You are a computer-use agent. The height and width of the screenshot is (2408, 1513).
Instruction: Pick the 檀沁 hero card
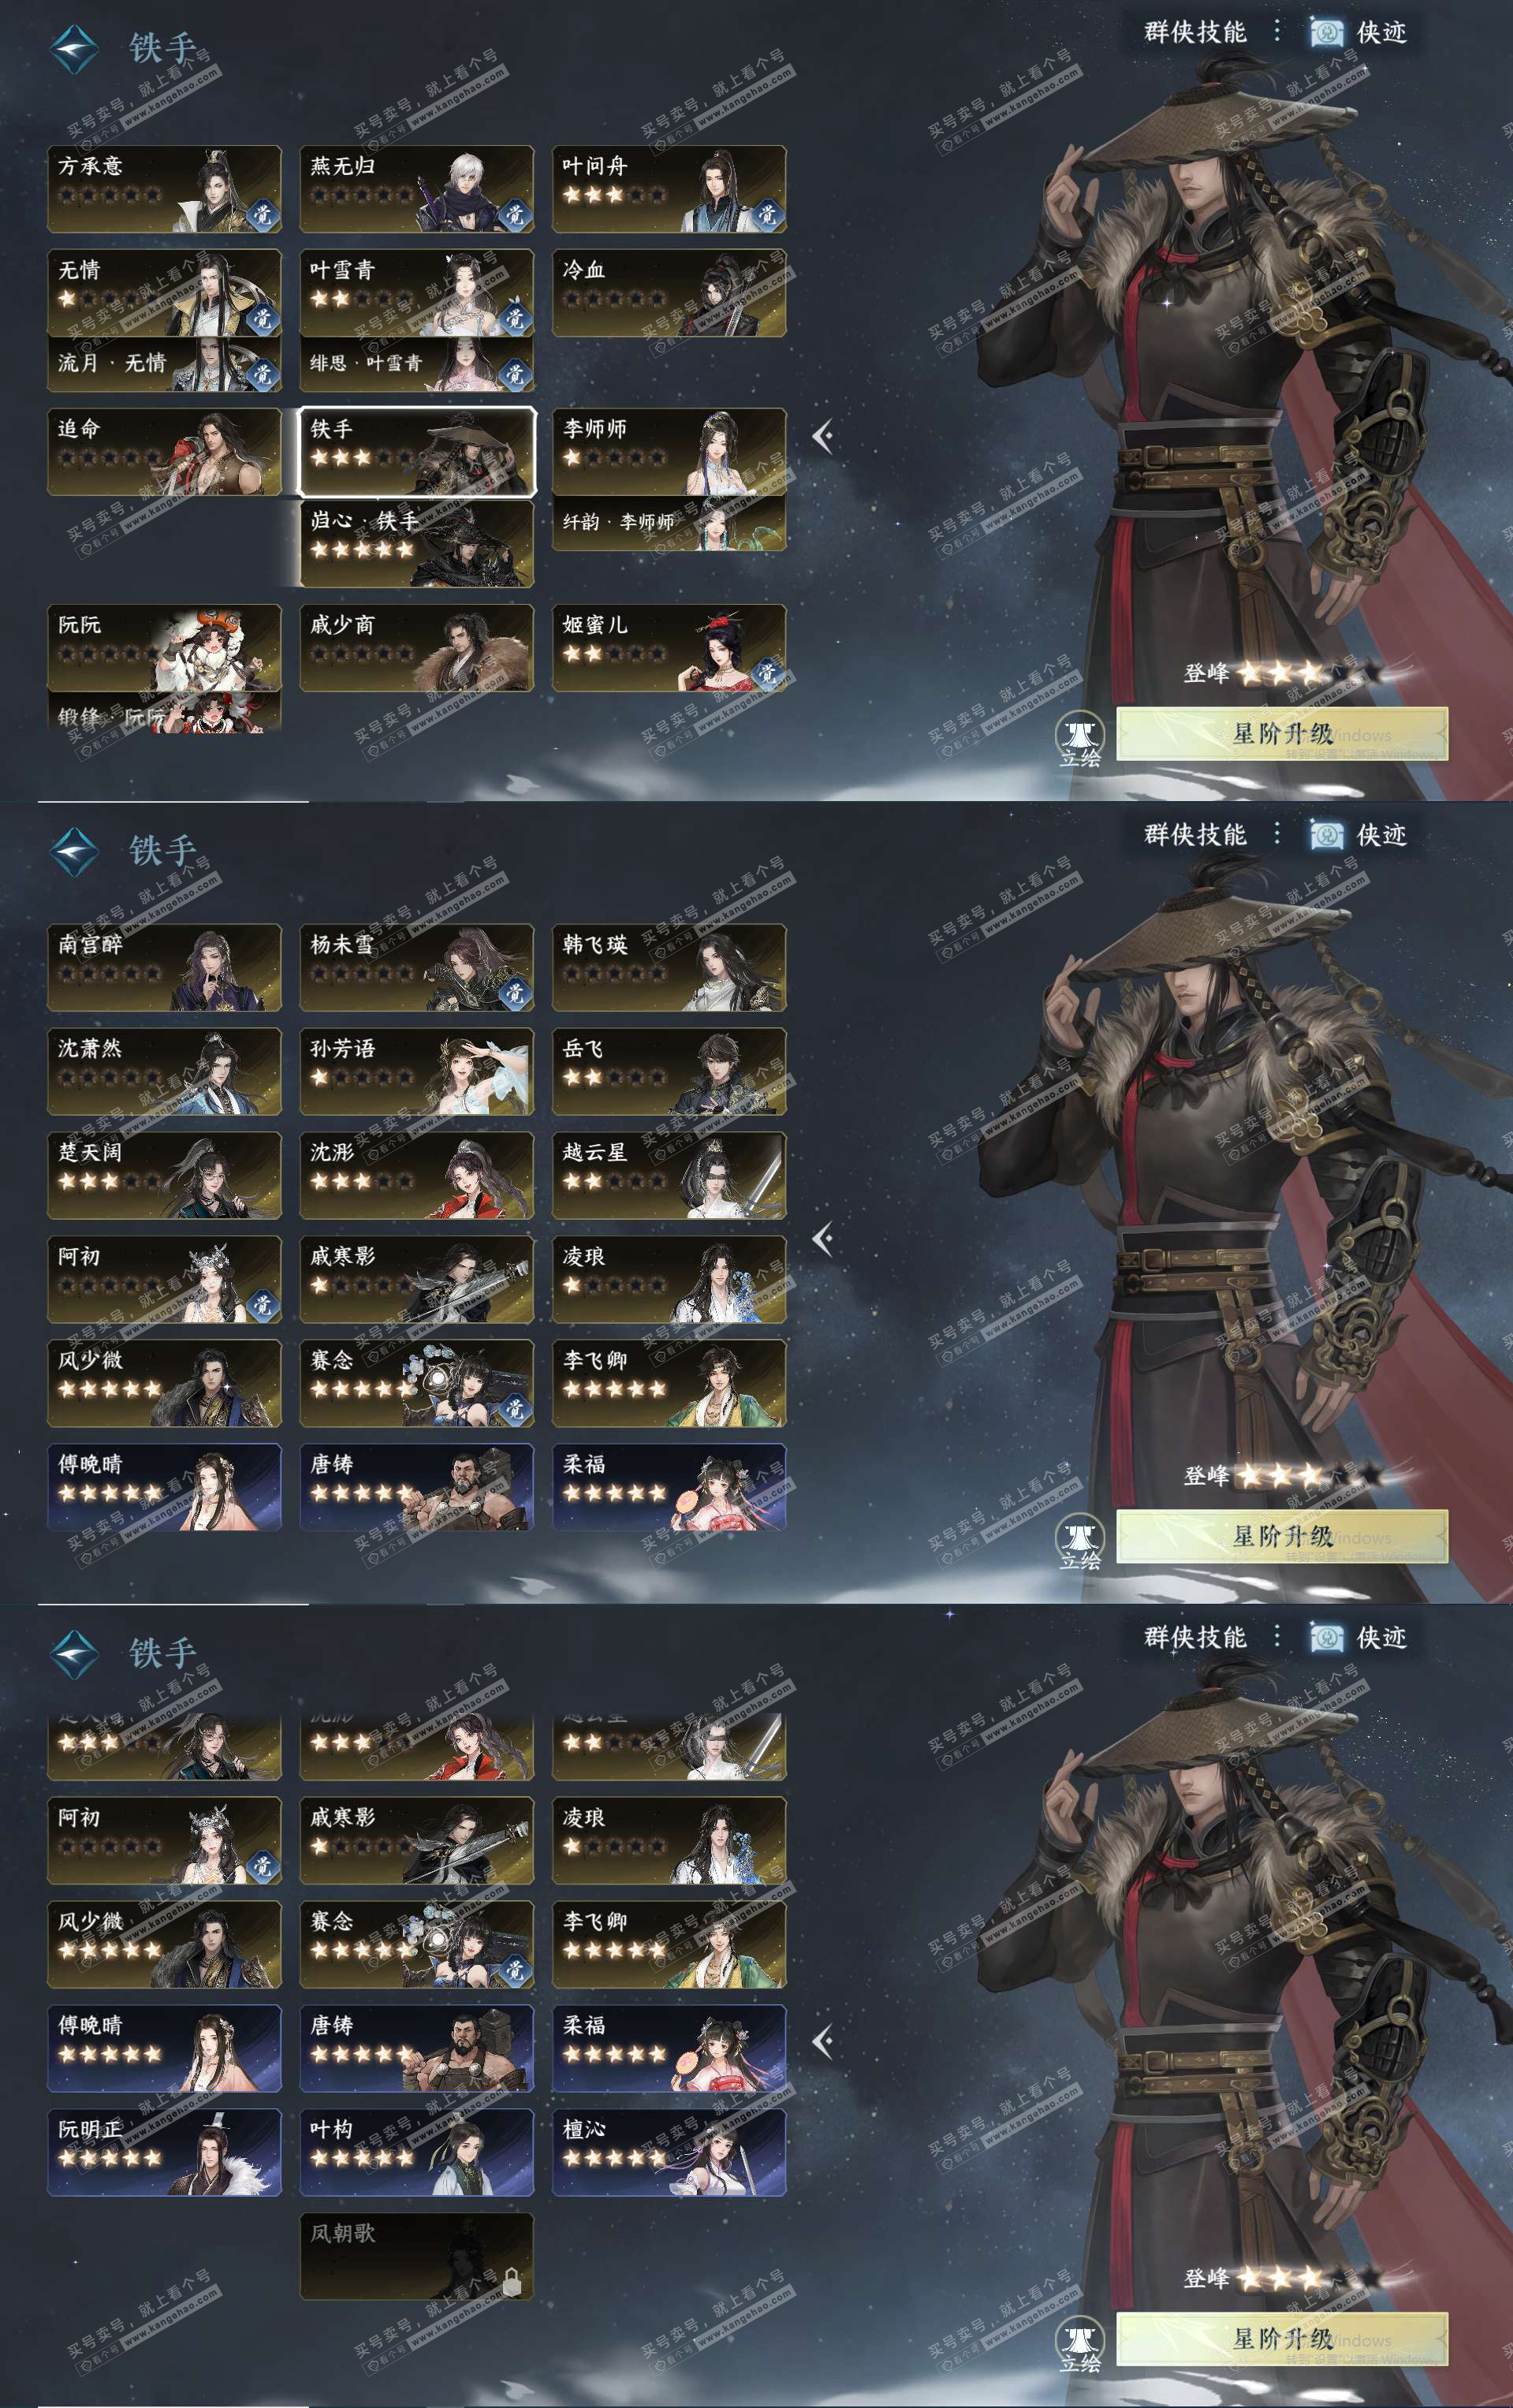(x=669, y=2152)
